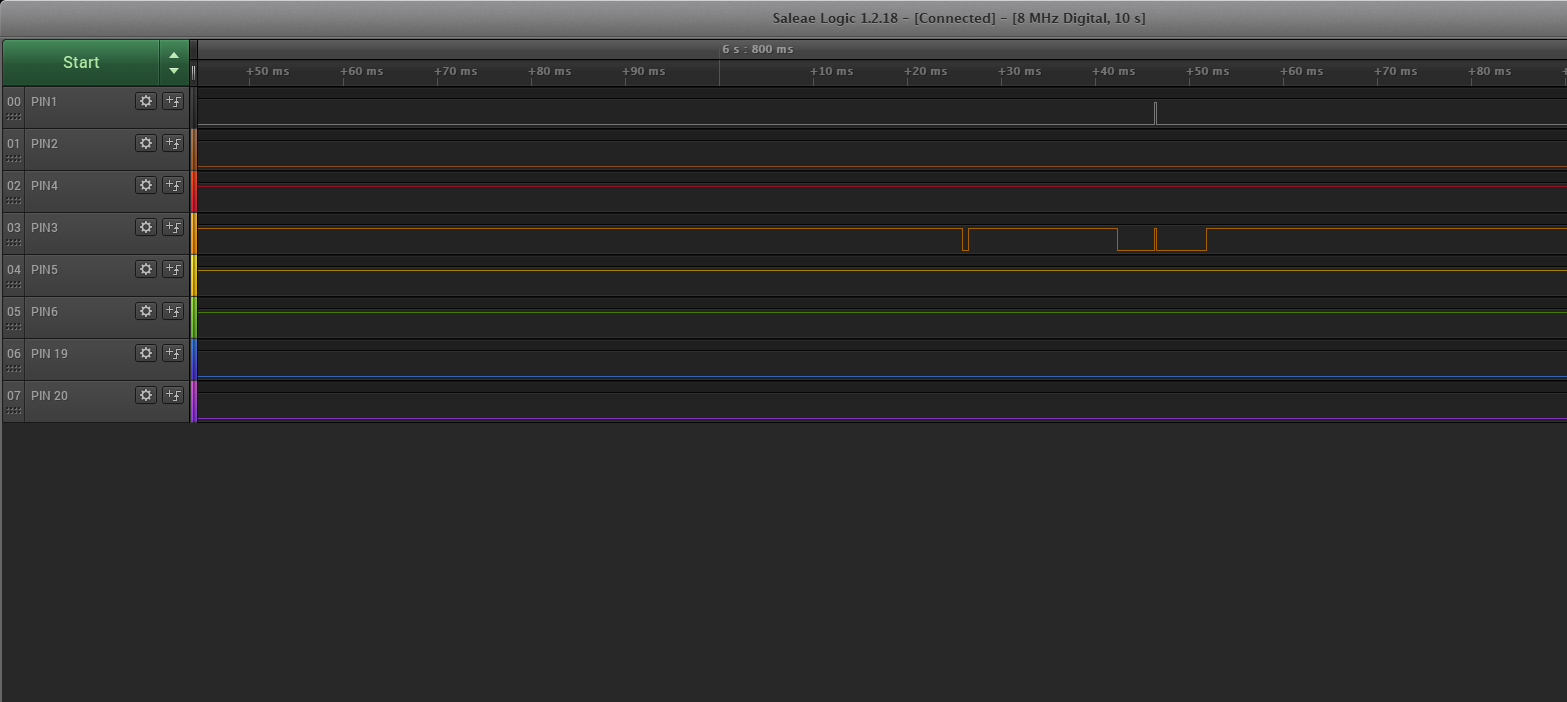Image resolution: width=1567 pixels, height=702 pixels.
Task: Select the PIN6 channel label
Action: coord(45,311)
